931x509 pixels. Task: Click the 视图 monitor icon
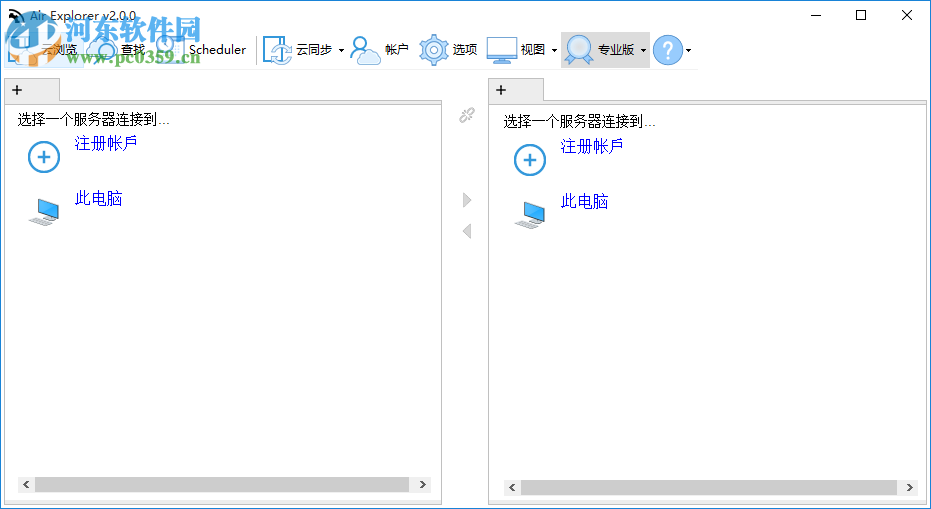point(502,50)
